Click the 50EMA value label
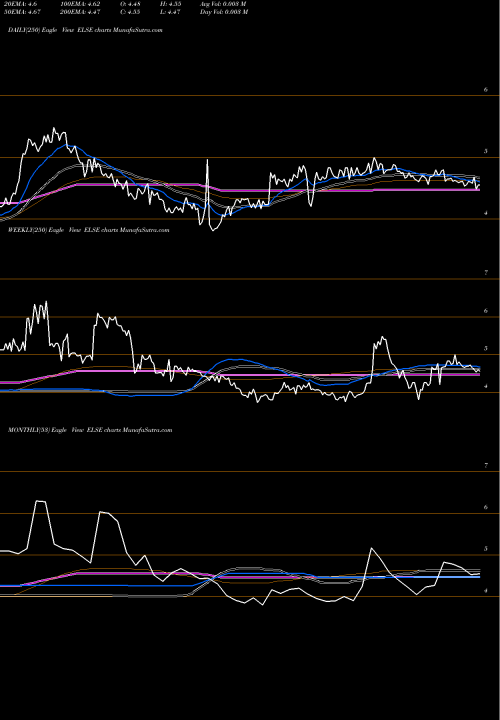500x720 pixels. 24,12
